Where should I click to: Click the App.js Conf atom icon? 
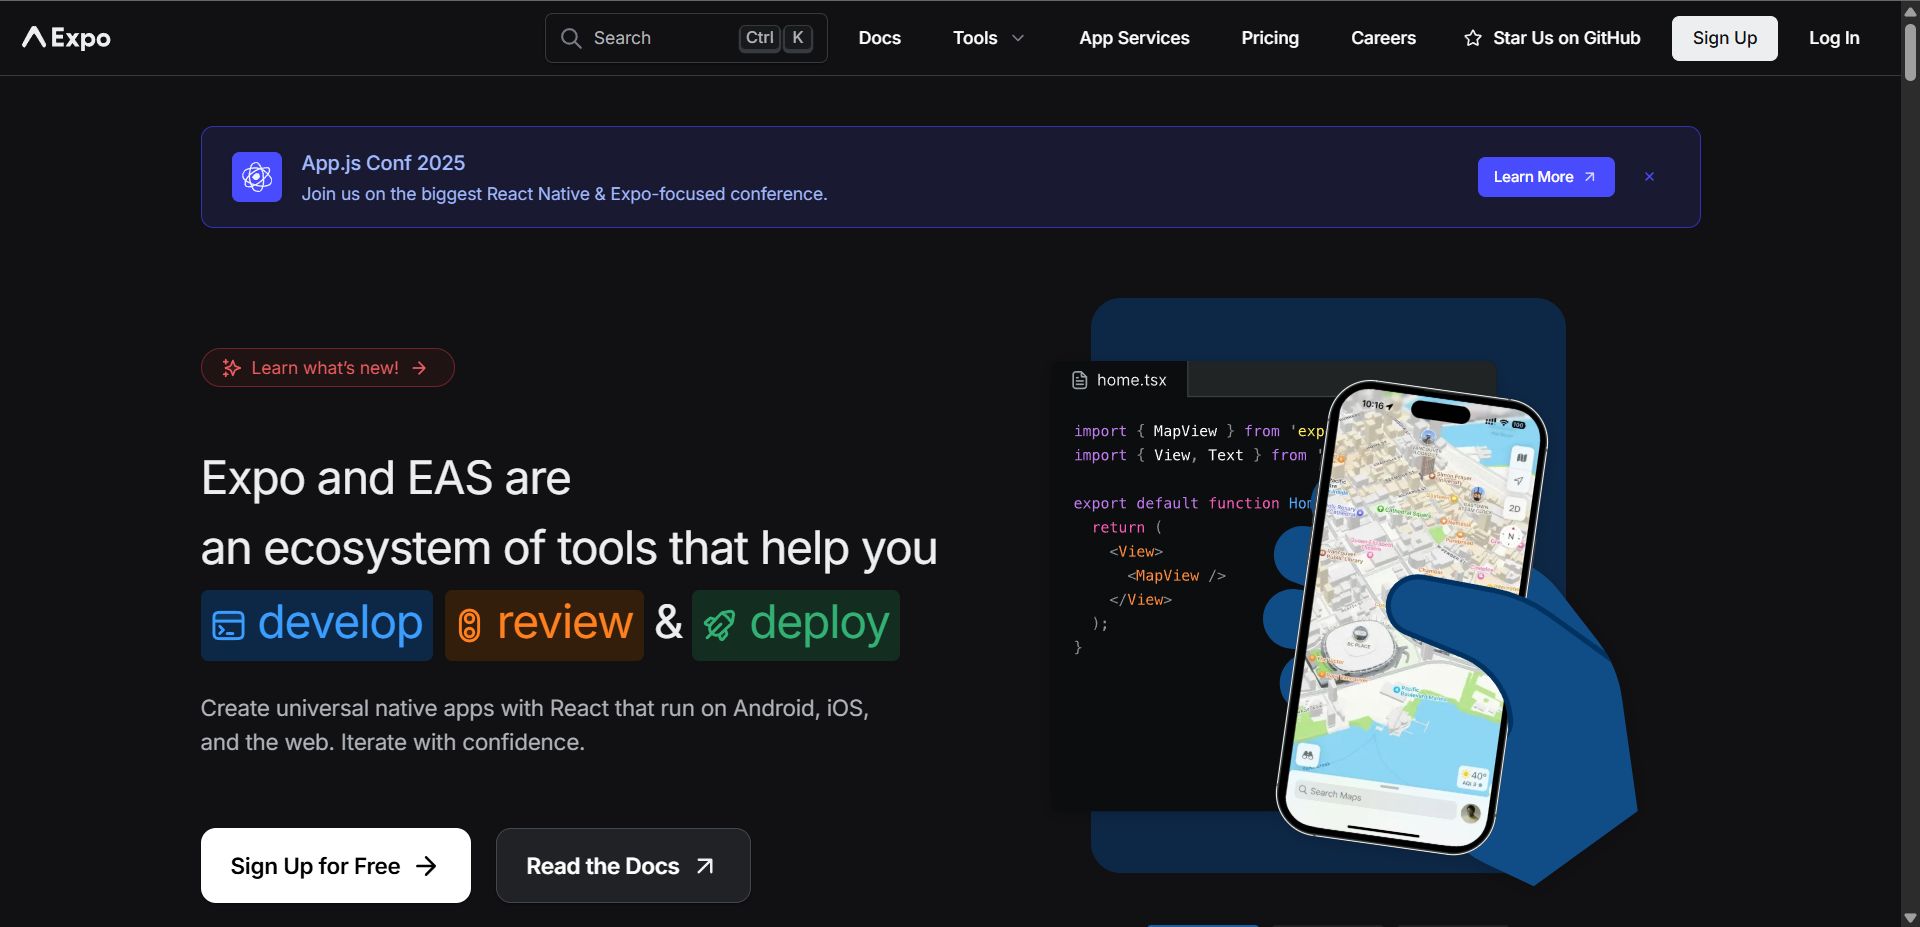coord(257,177)
